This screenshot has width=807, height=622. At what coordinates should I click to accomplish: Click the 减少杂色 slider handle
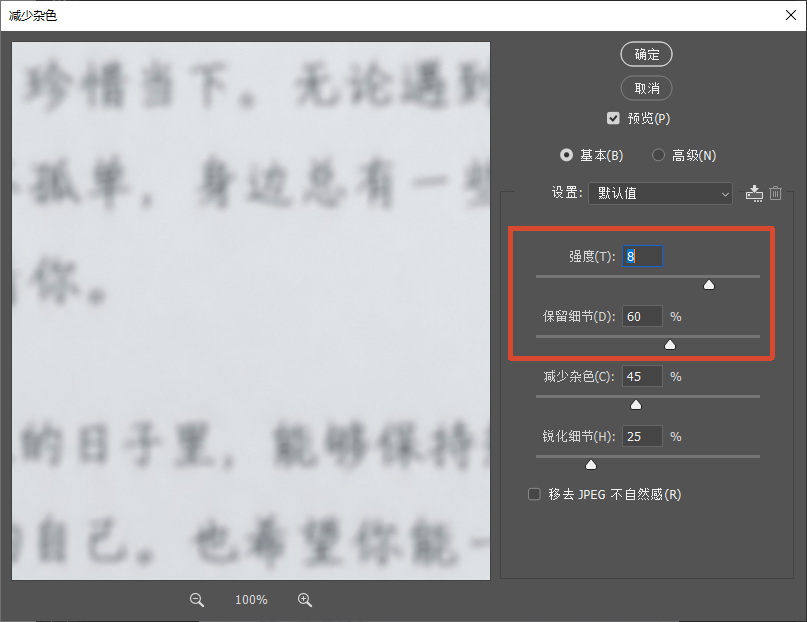click(636, 405)
